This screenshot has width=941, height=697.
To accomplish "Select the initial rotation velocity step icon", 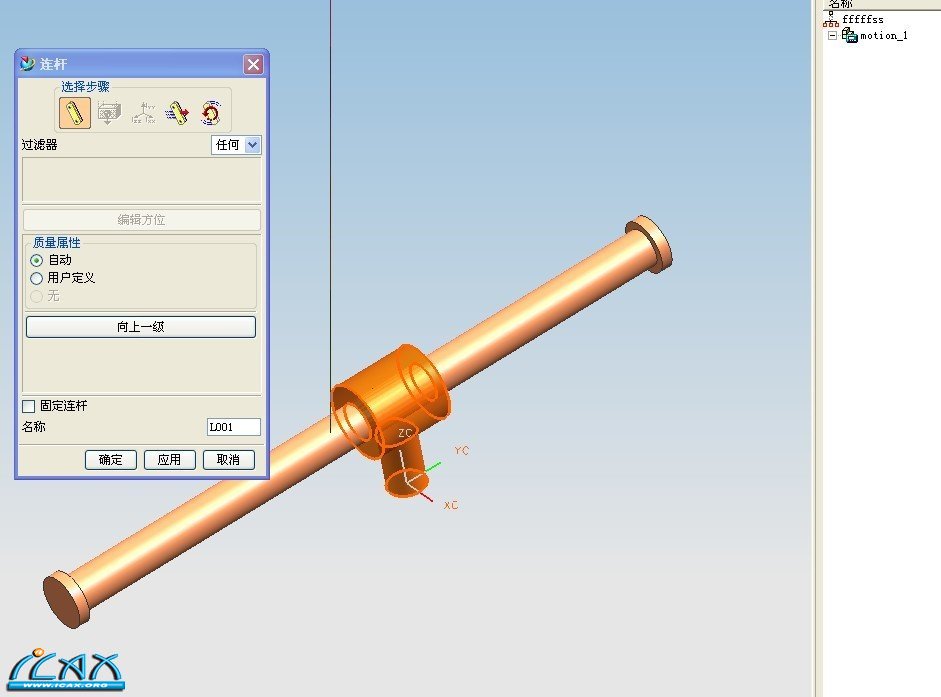I will click(x=211, y=113).
